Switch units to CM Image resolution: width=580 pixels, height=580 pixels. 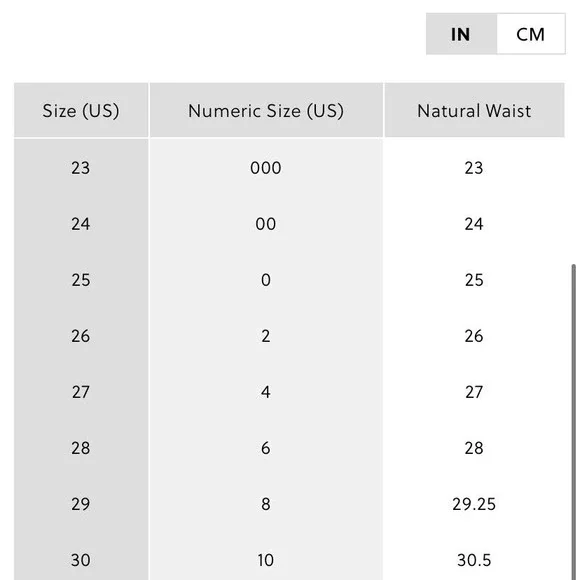[531, 34]
